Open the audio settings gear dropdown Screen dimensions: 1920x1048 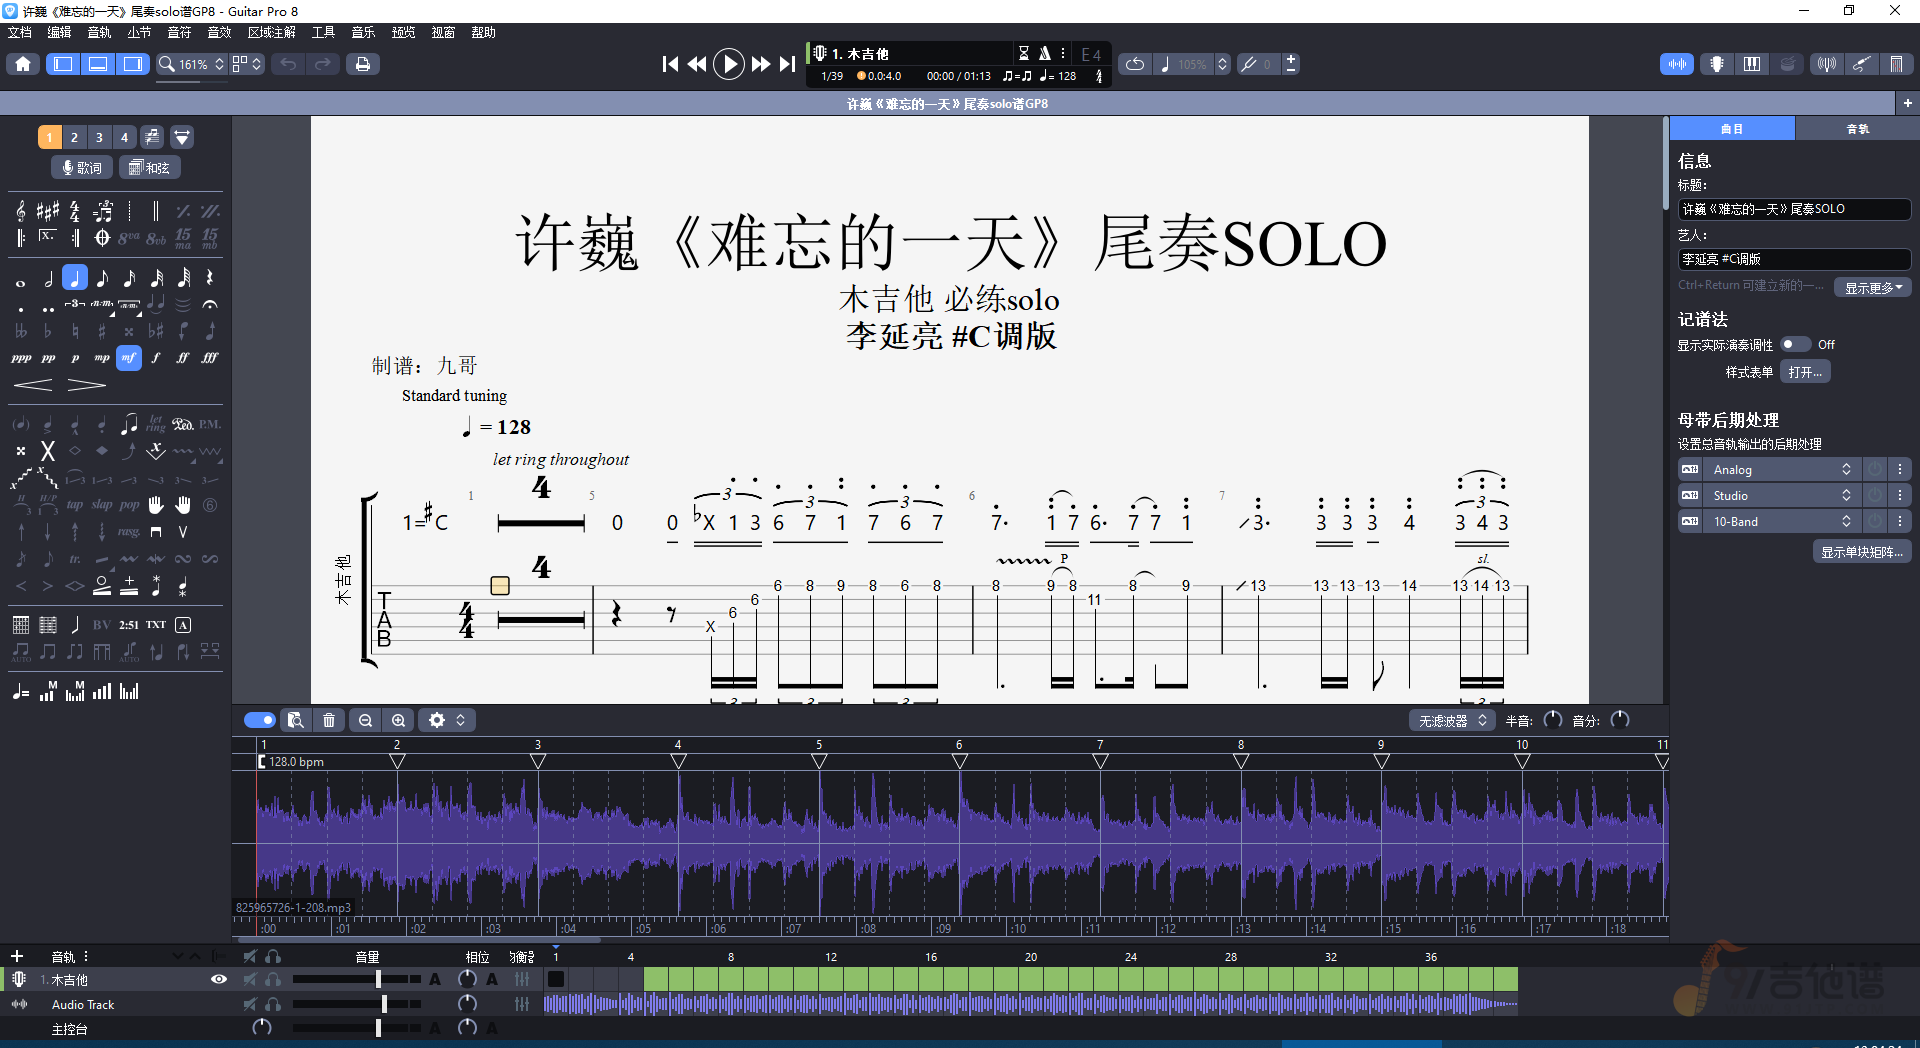tap(447, 720)
